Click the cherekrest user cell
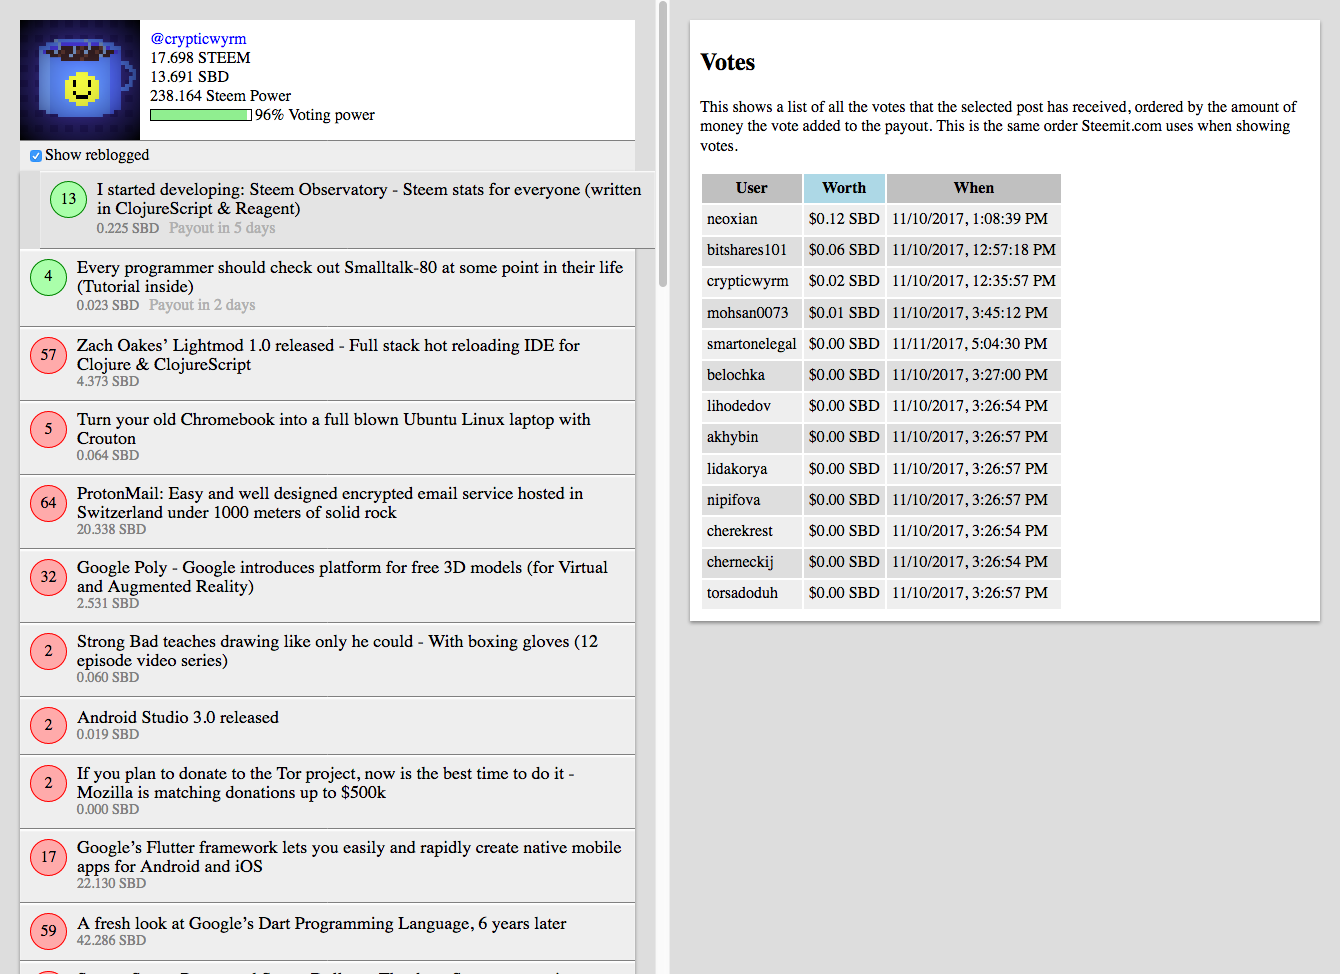 (752, 531)
